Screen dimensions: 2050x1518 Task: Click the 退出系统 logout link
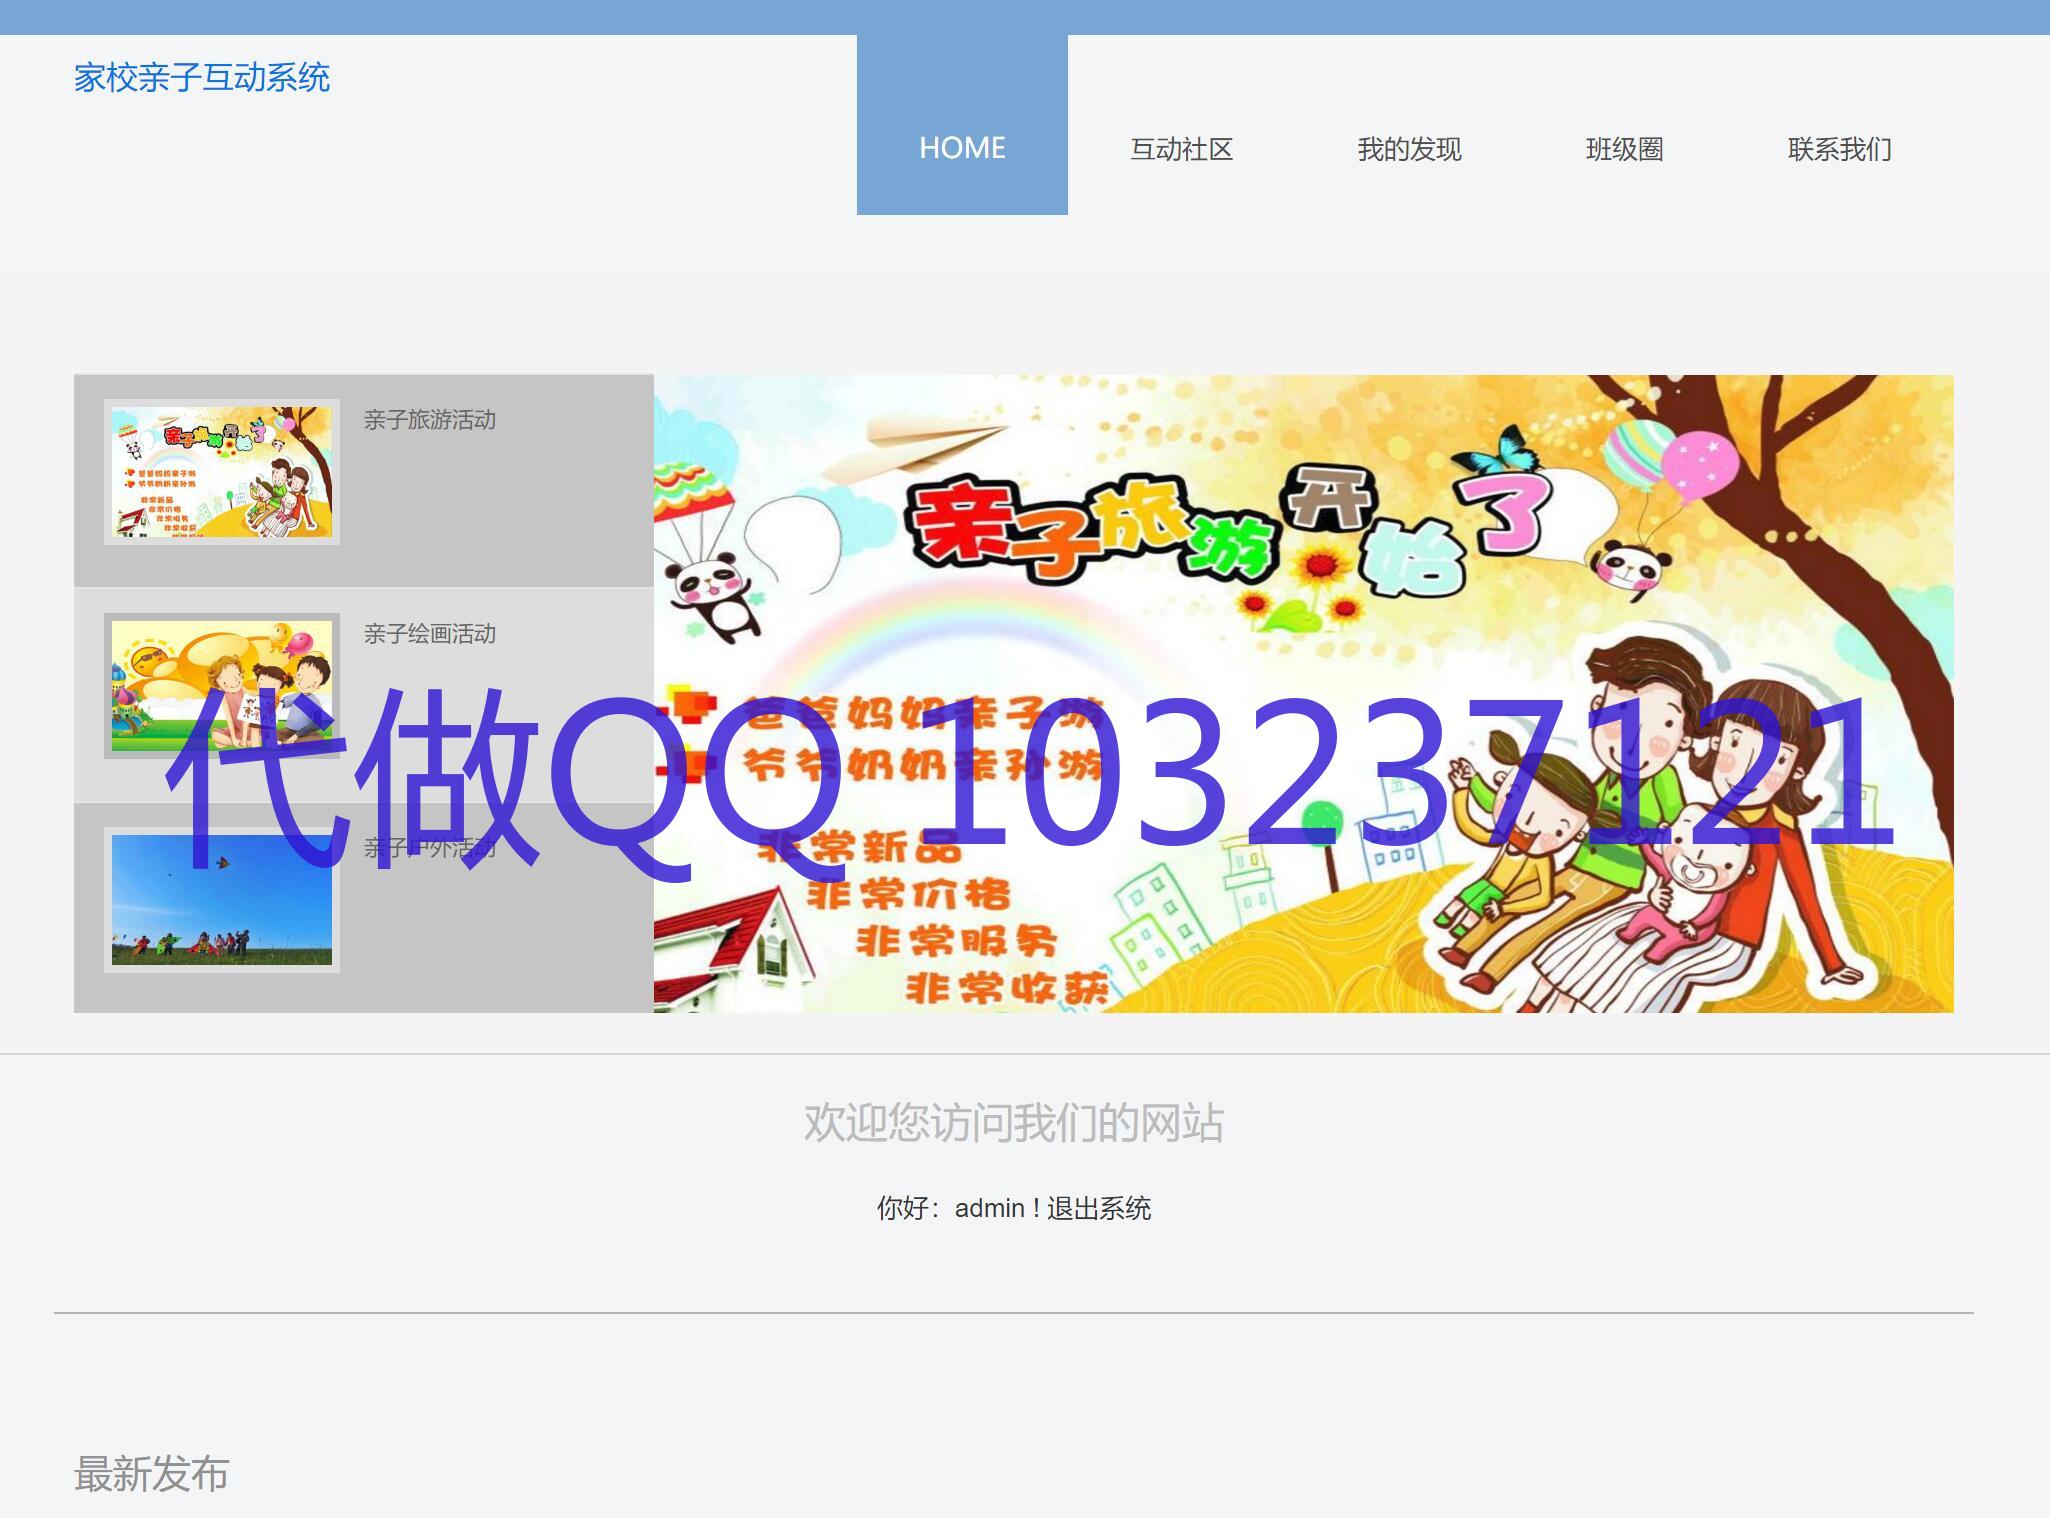(x=1099, y=1208)
